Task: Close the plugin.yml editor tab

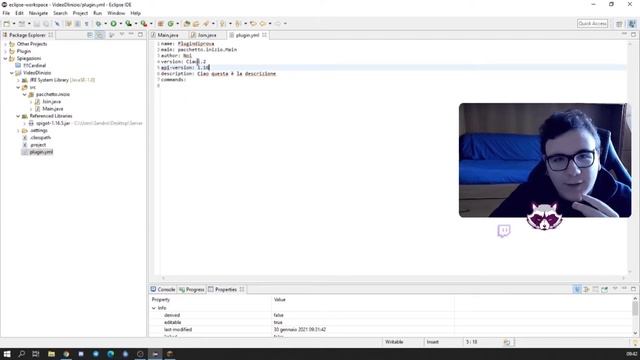Action: click(264, 35)
